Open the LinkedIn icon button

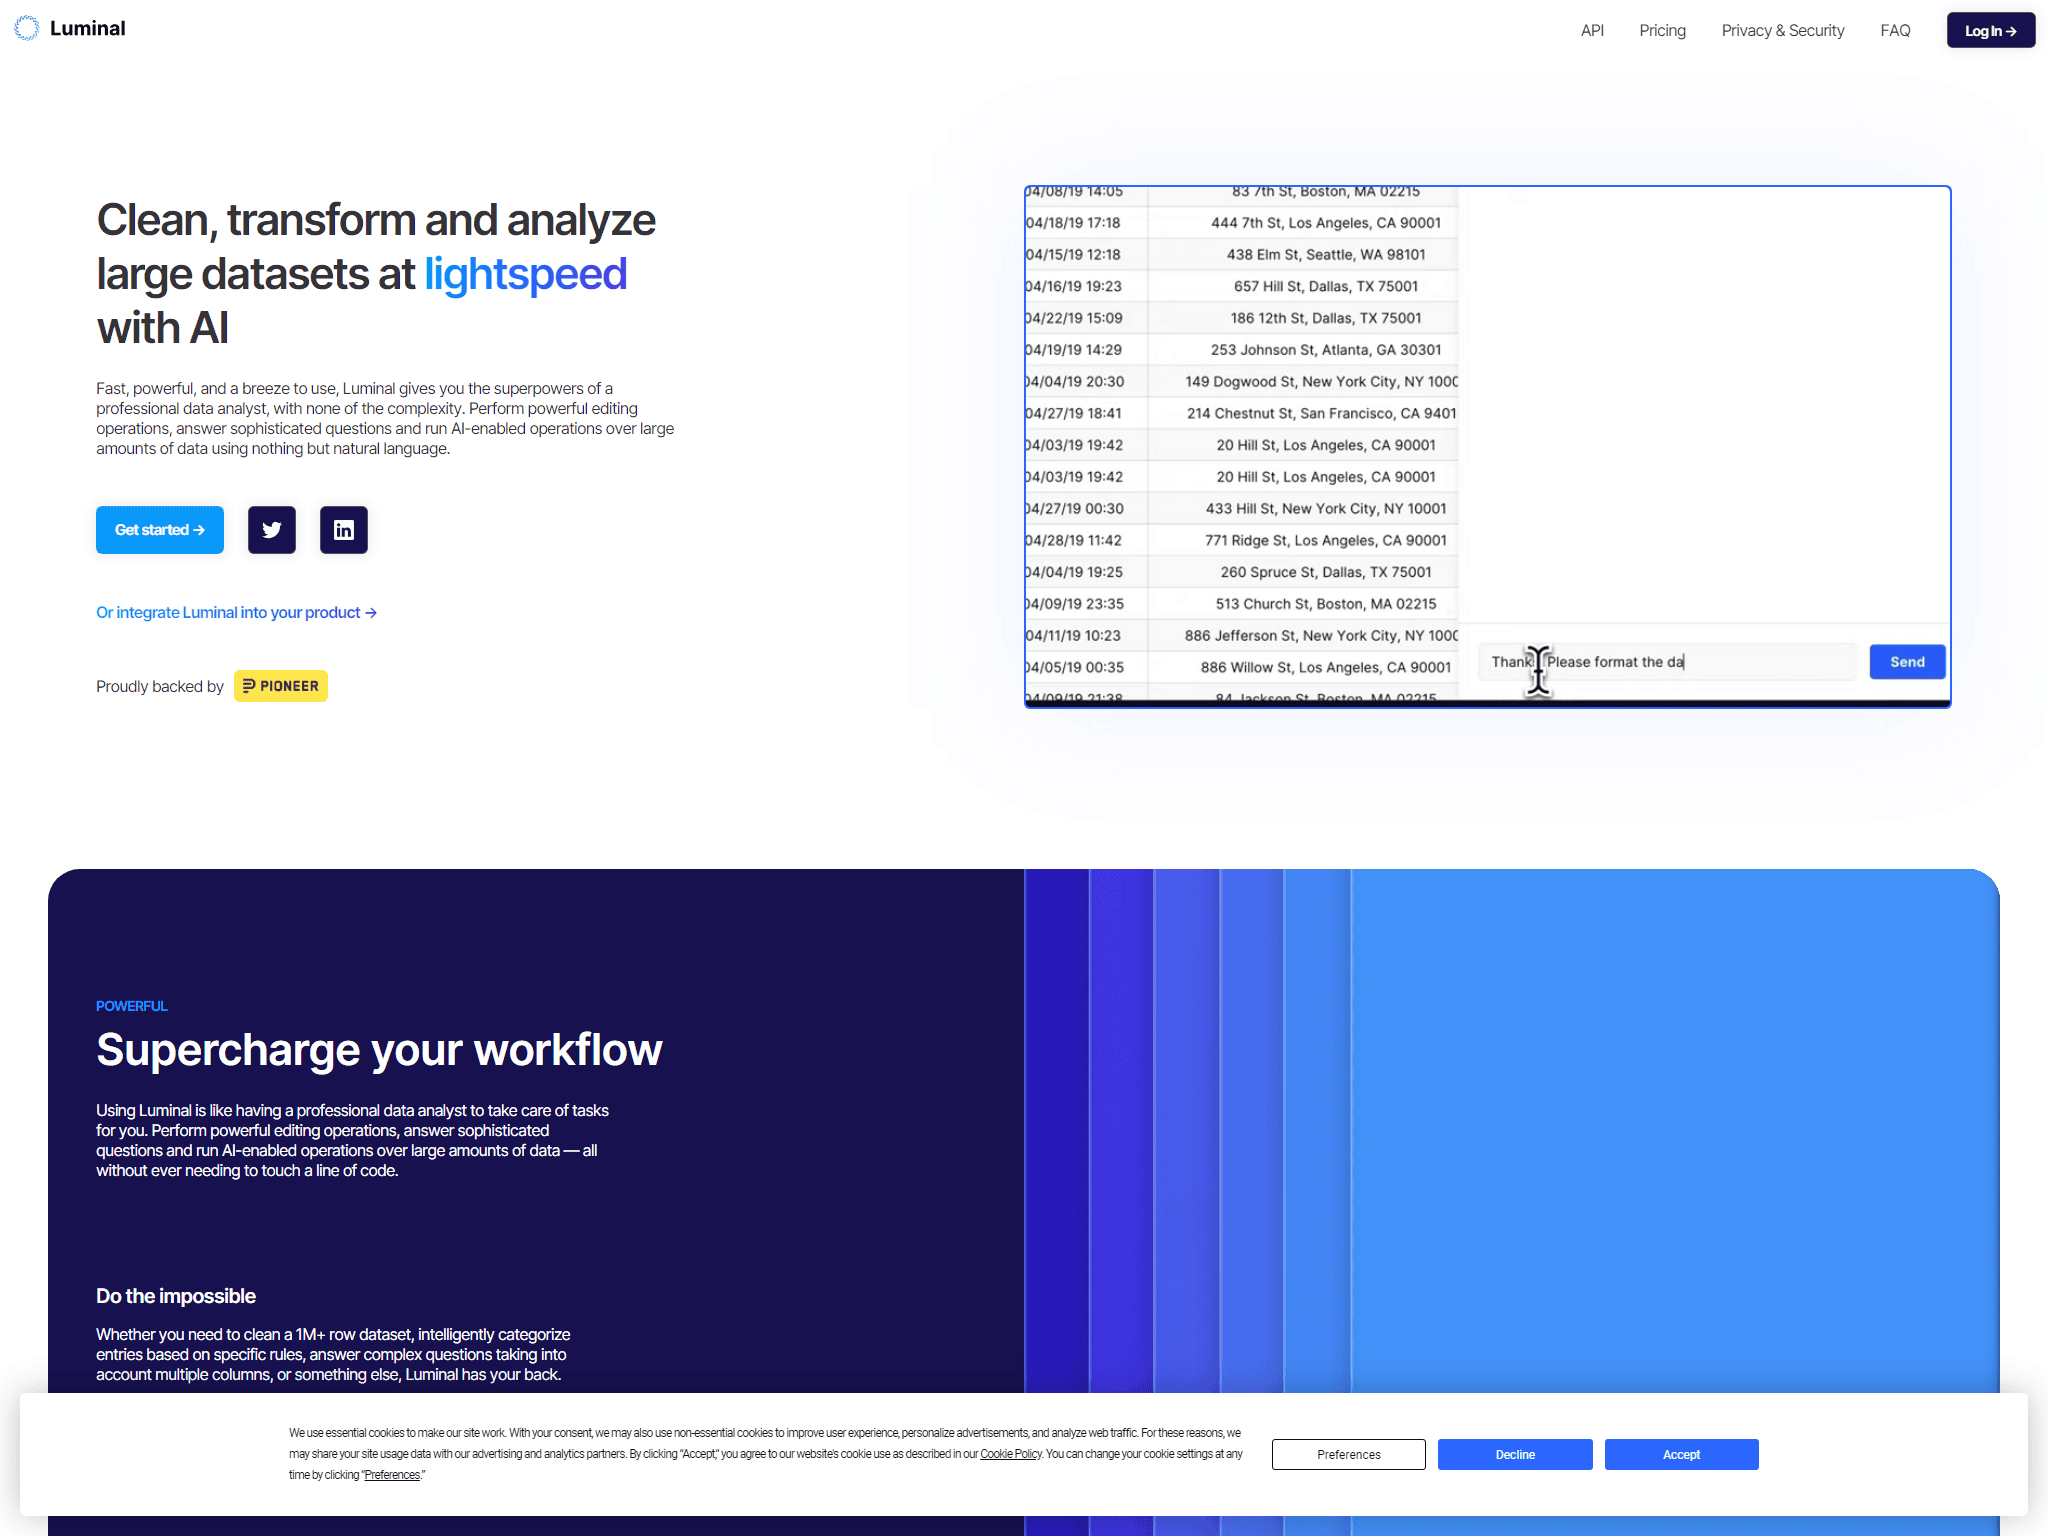tap(344, 530)
